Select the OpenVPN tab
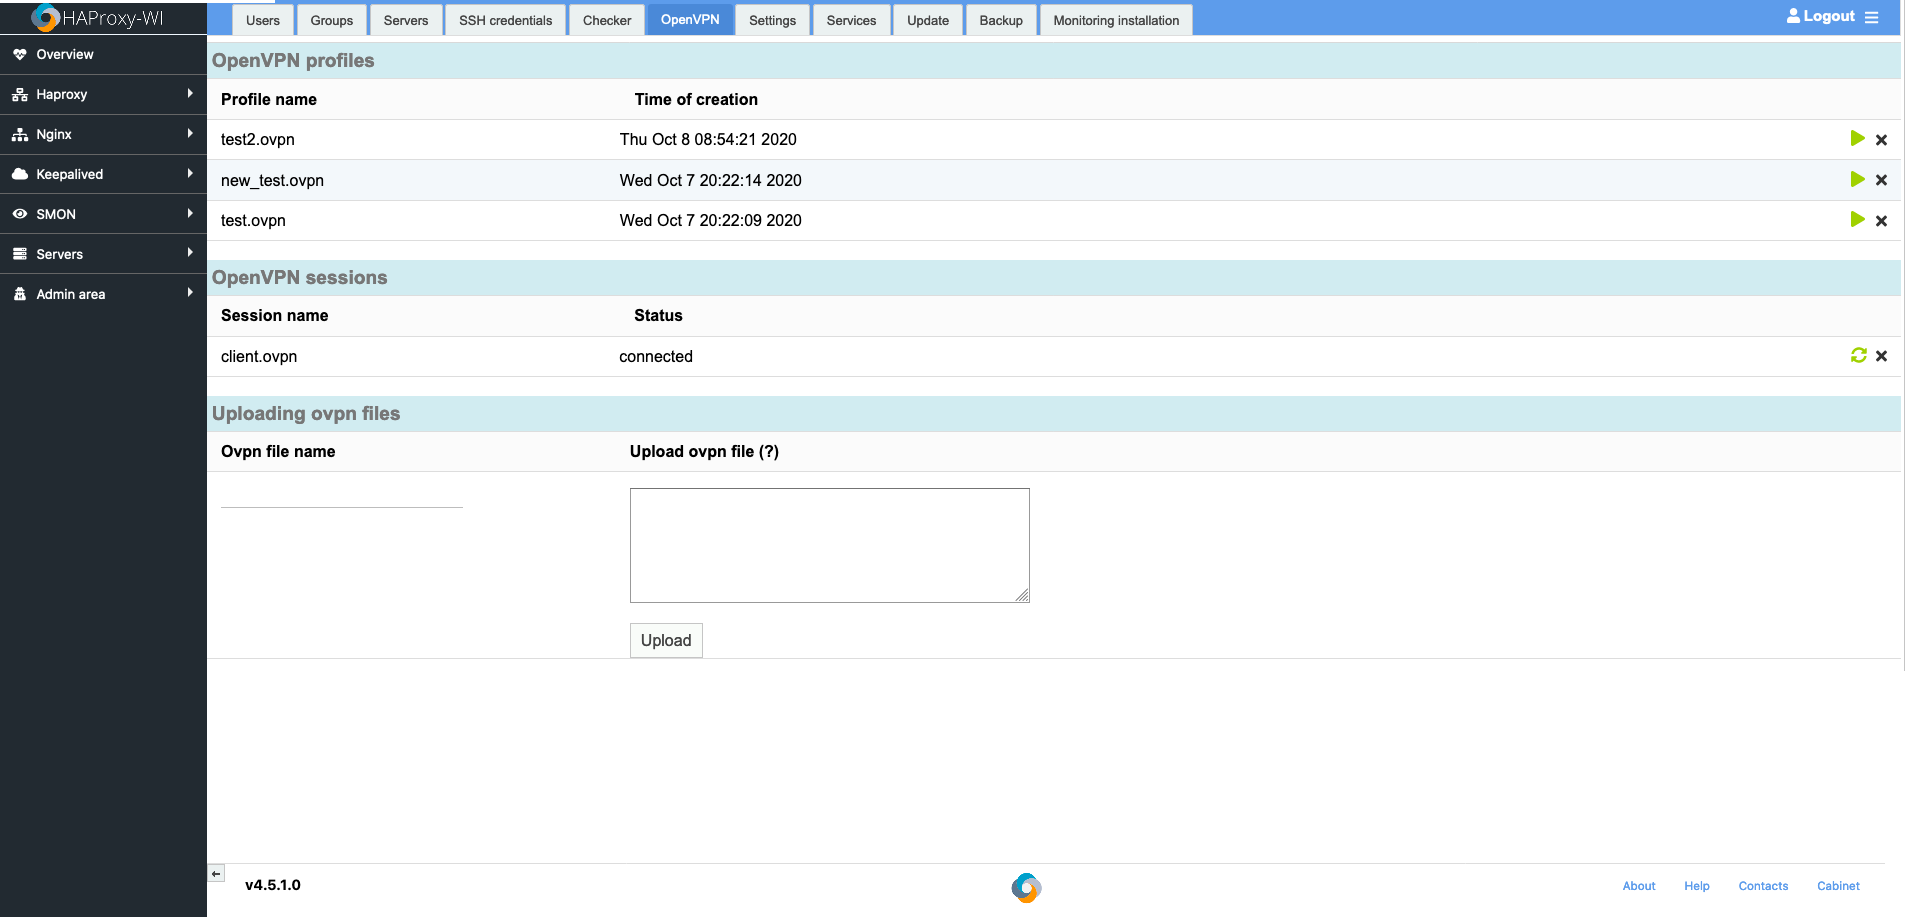 (x=690, y=20)
